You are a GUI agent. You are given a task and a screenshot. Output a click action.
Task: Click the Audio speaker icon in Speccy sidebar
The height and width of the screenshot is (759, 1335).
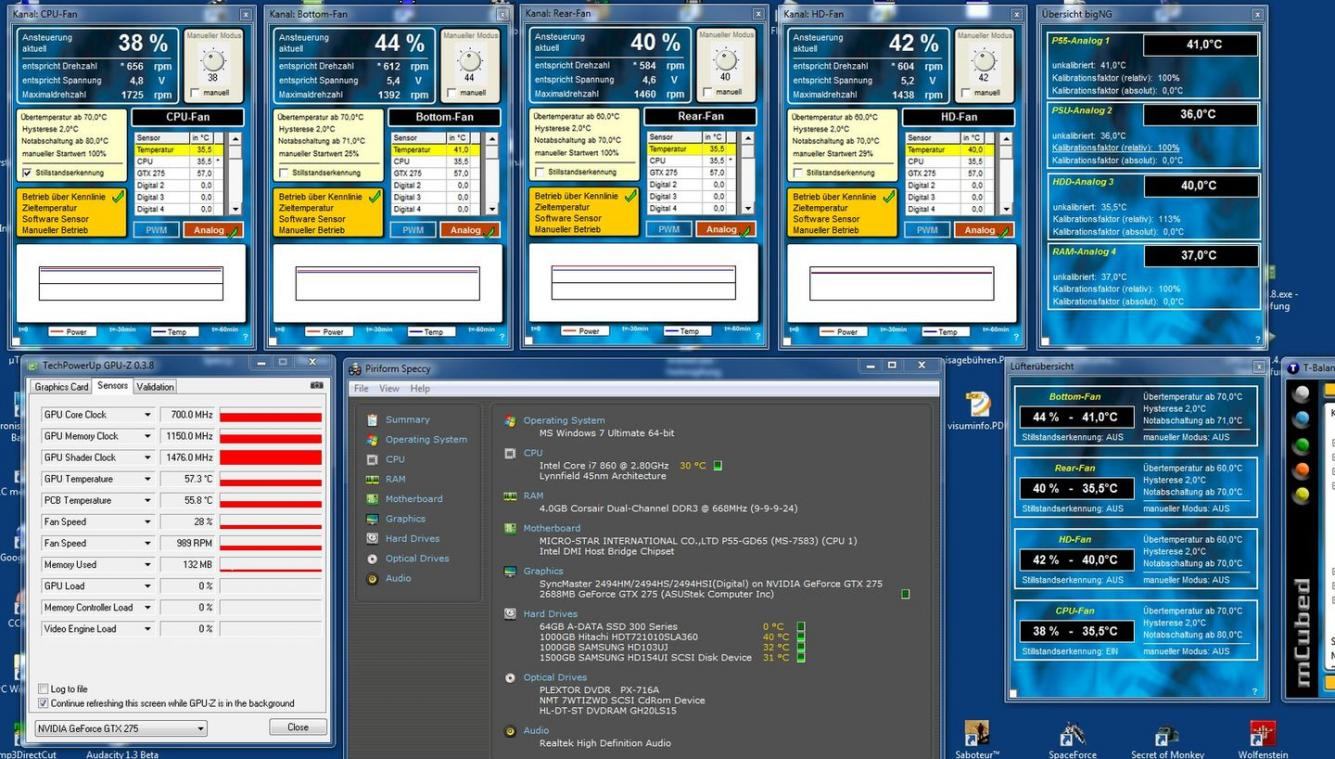coord(373,578)
